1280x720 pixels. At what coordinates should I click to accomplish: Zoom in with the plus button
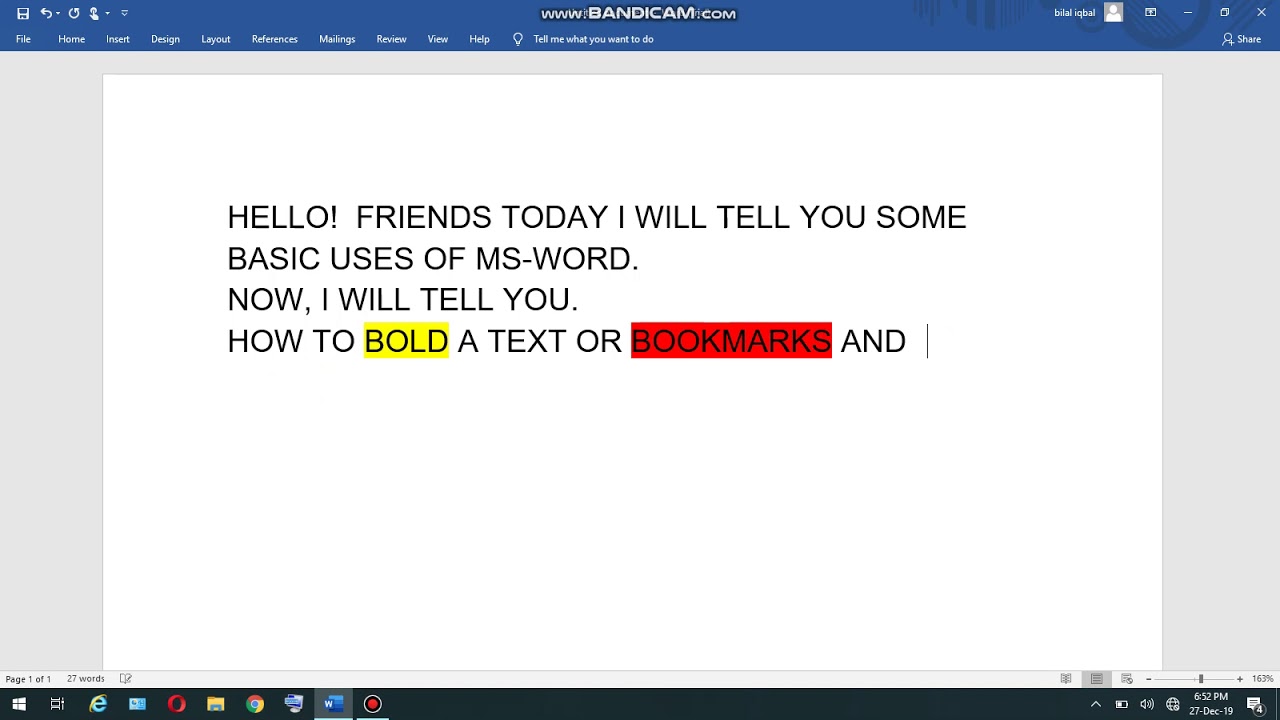[1240, 679]
